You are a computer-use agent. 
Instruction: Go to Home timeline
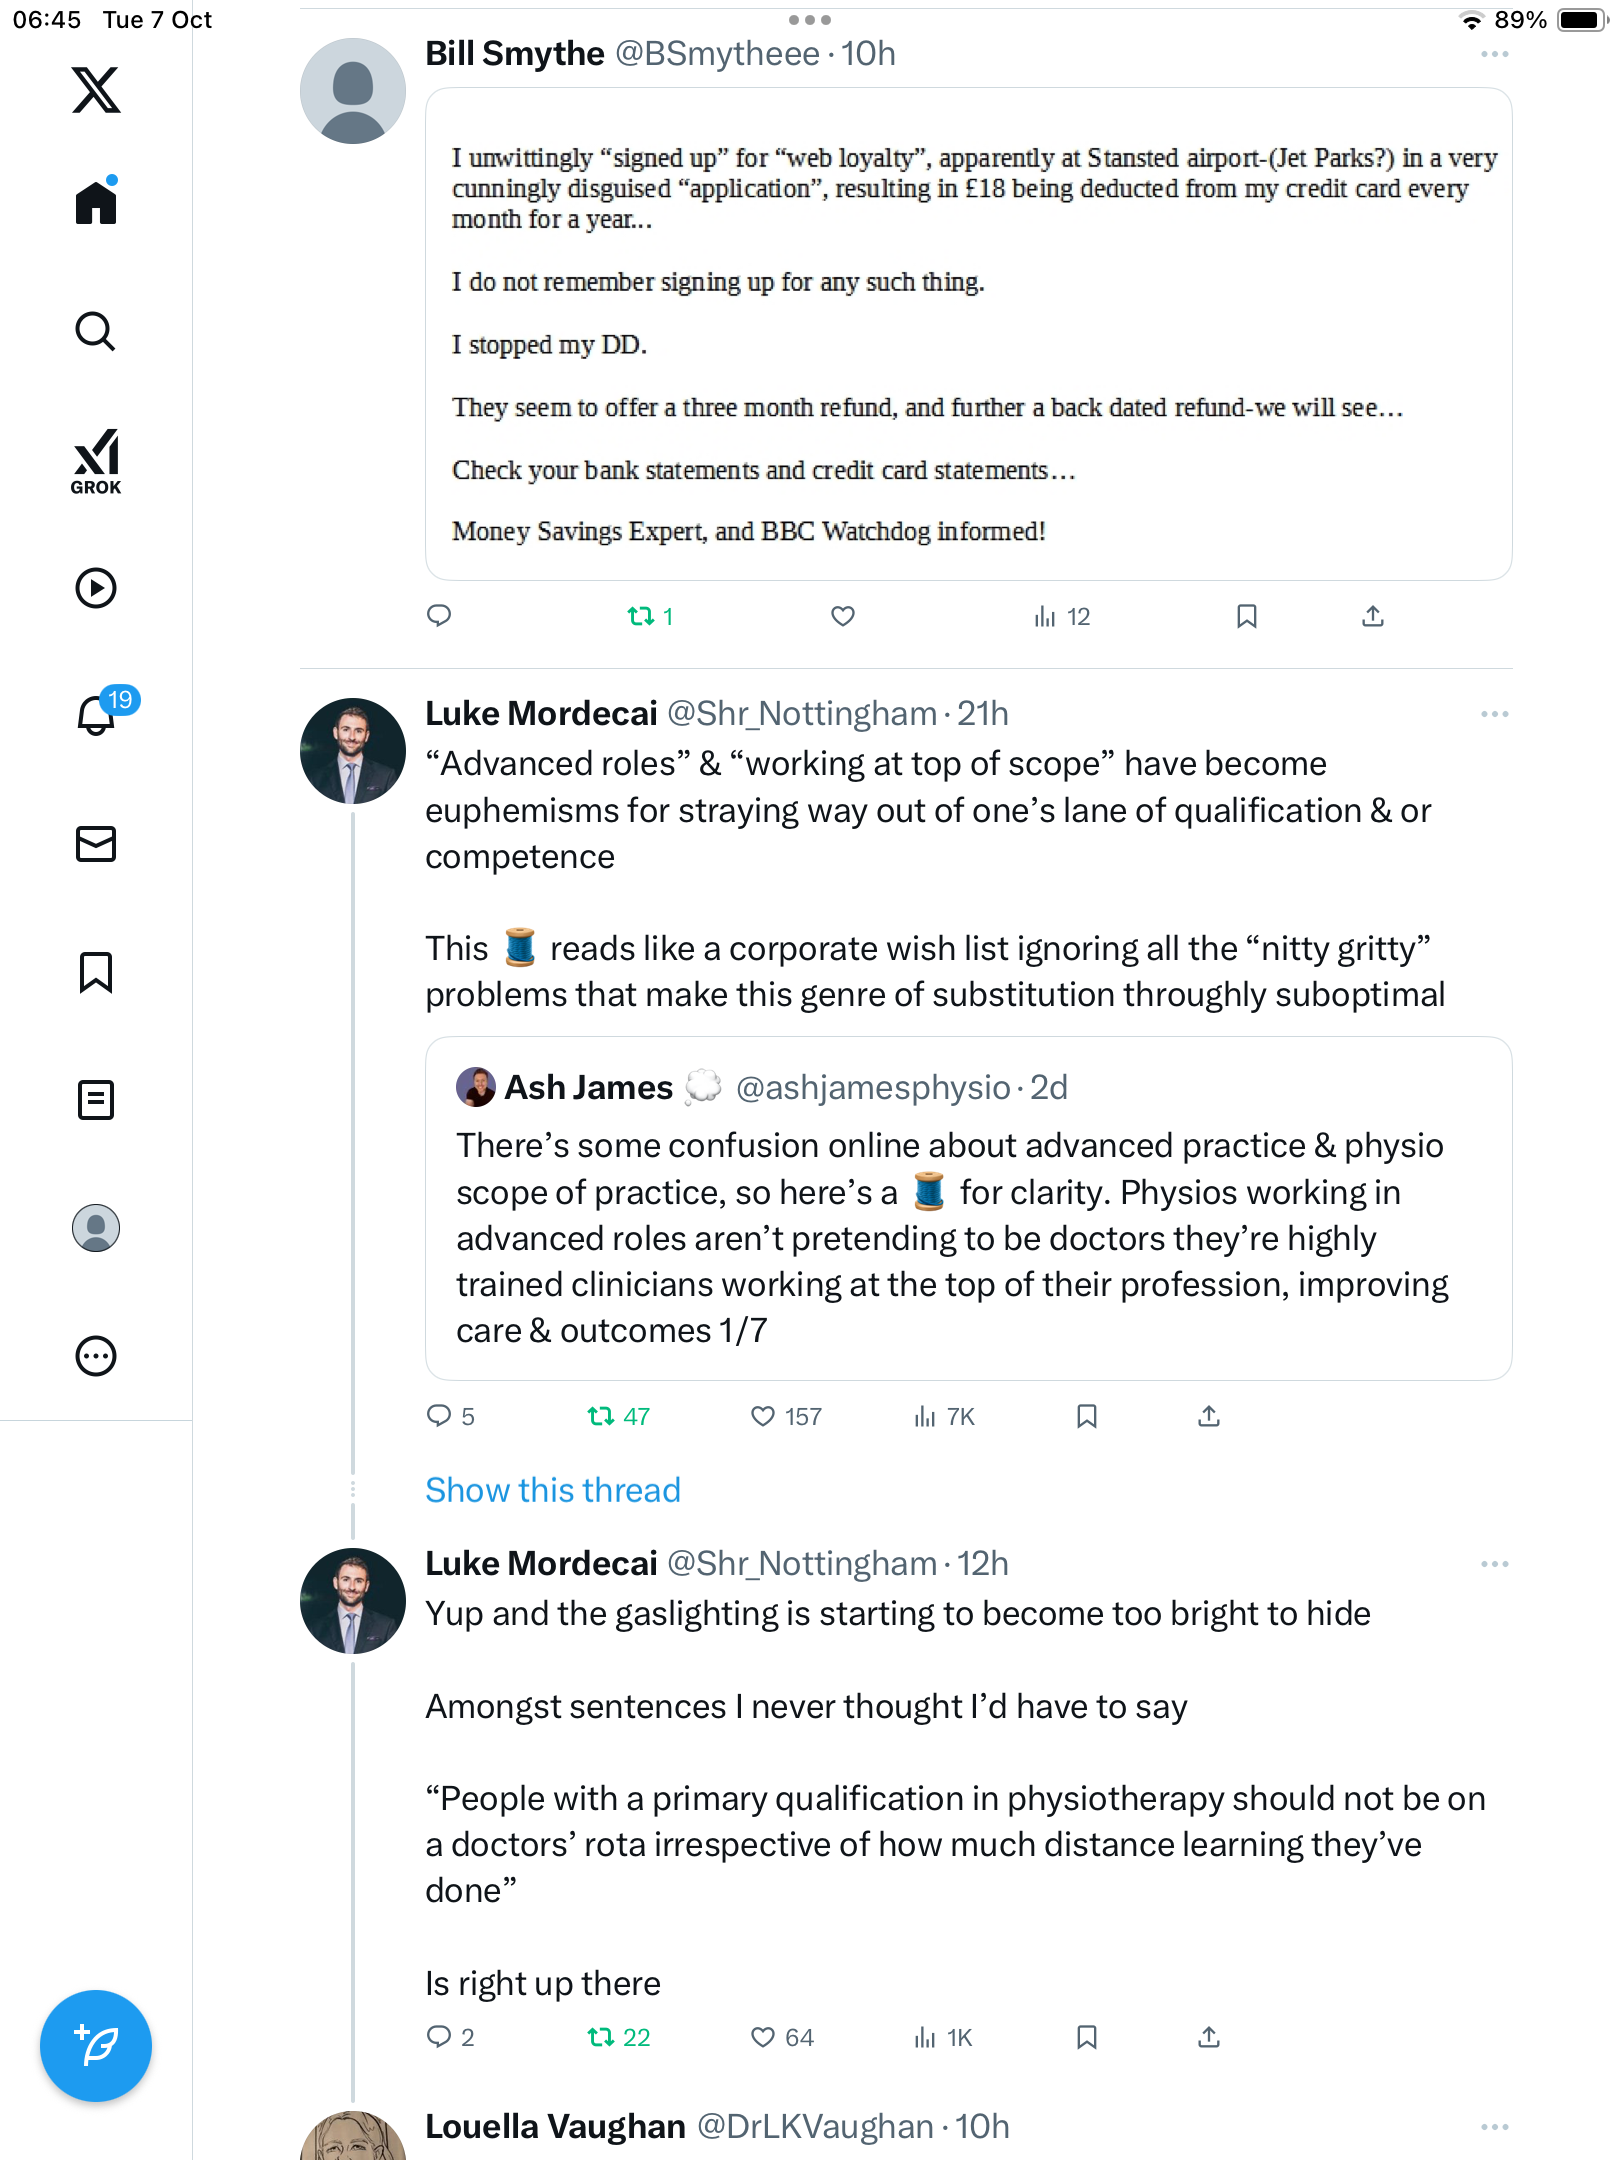point(96,203)
